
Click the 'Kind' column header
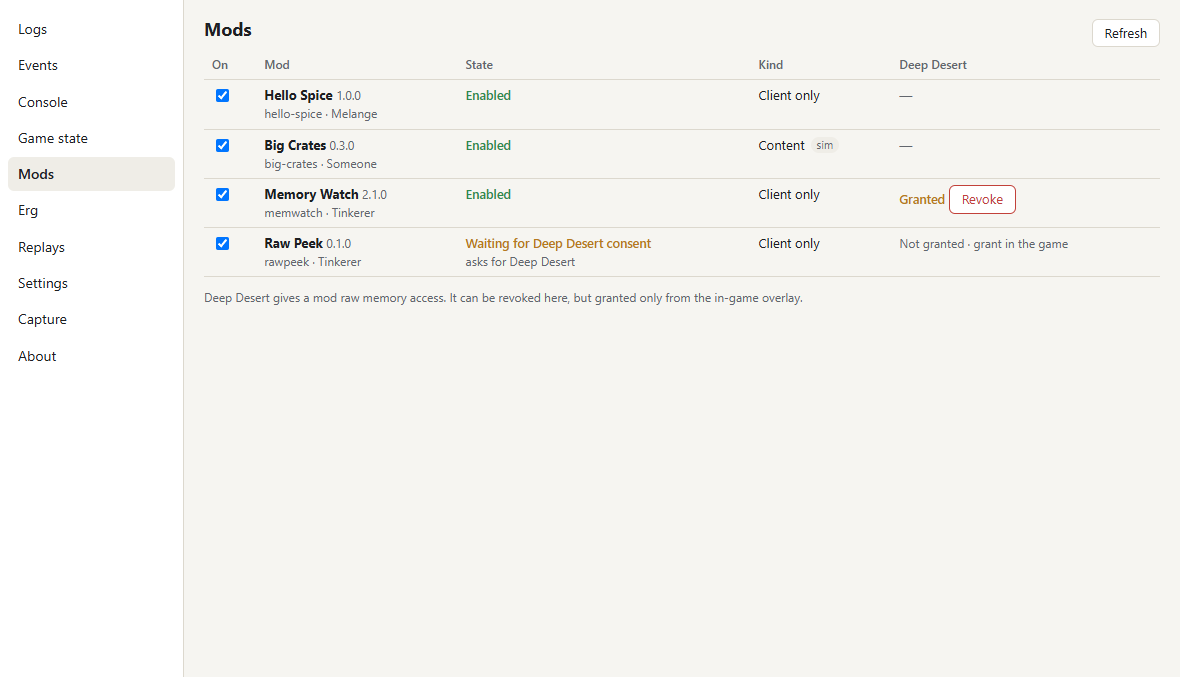[771, 65]
